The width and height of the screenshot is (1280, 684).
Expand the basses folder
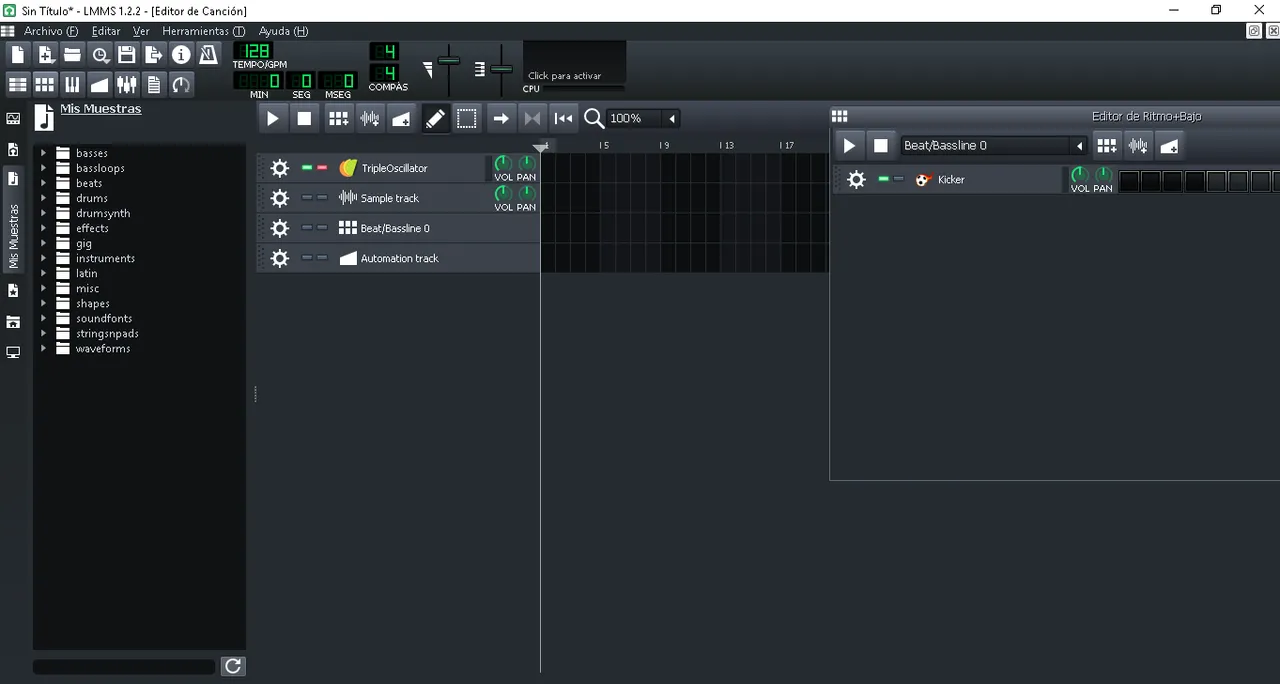[x=43, y=153]
